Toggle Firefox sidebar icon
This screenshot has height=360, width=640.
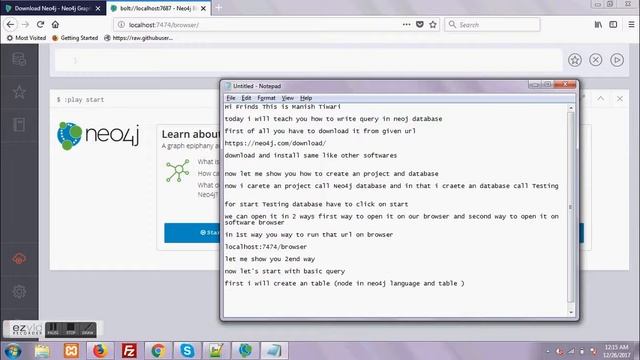click(613, 24)
